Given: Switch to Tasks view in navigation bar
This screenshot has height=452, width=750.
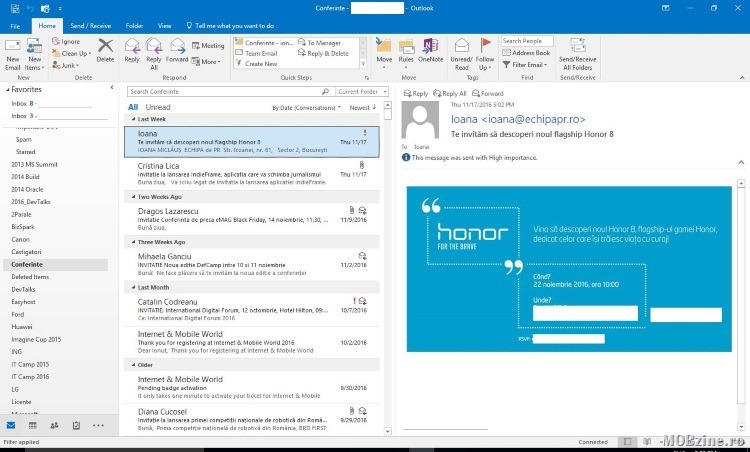Looking at the screenshot, I should click(76, 425).
